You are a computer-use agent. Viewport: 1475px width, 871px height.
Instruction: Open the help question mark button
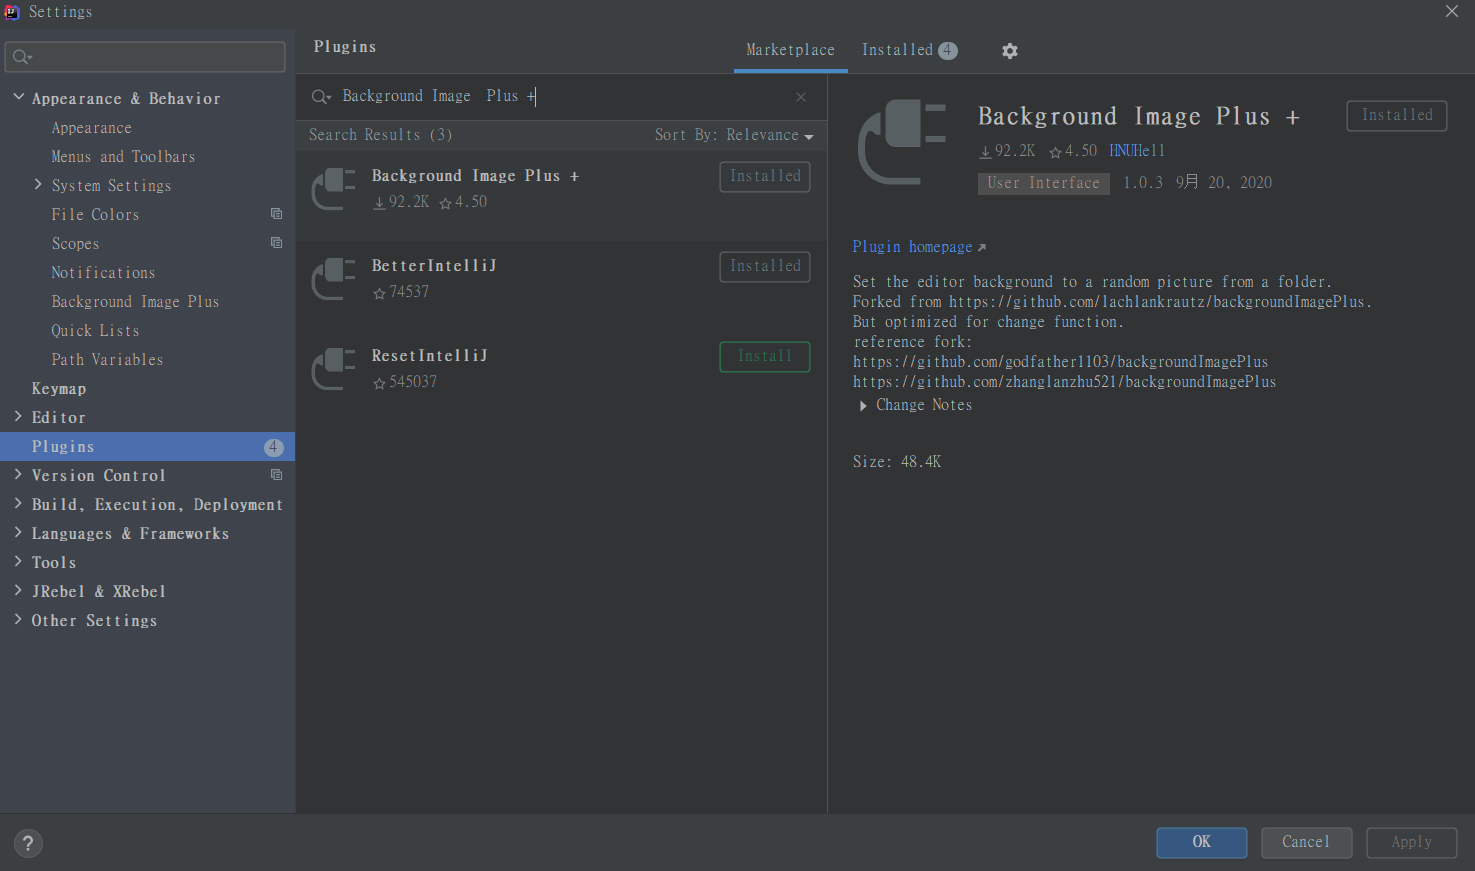click(28, 843)
